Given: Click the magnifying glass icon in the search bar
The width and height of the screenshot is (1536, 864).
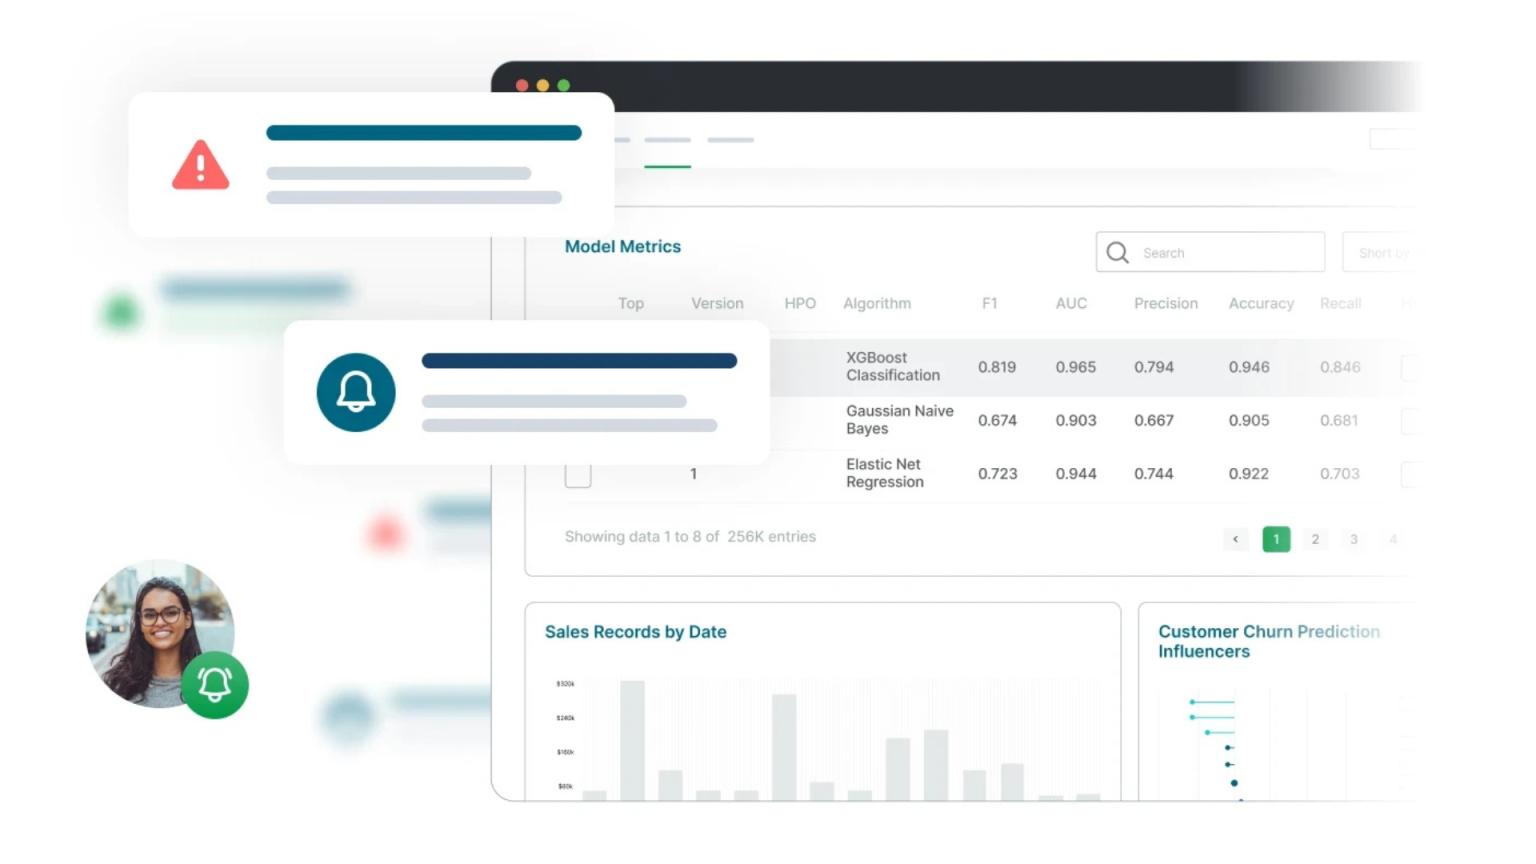Looking at the screenshot, I should (1117, 252).
